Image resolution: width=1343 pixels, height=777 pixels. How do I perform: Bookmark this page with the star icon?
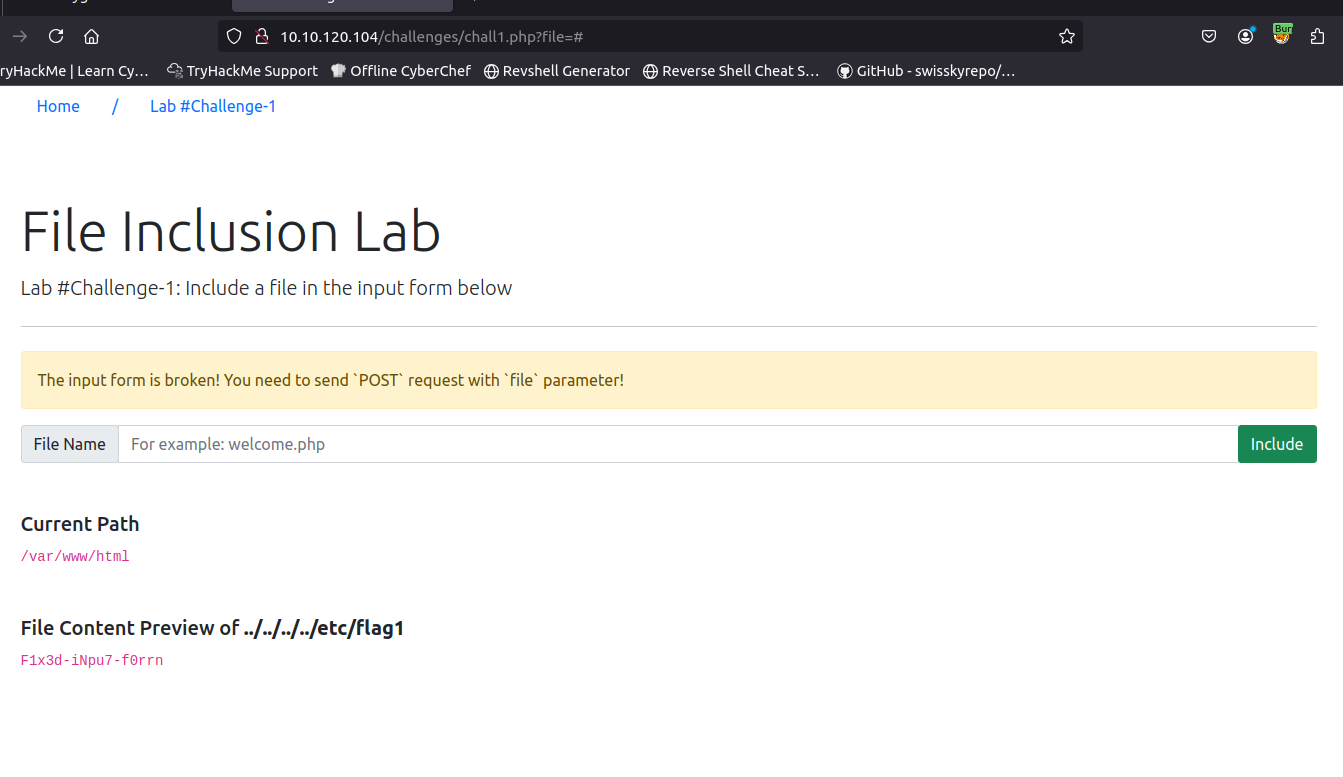[1067, 36]
